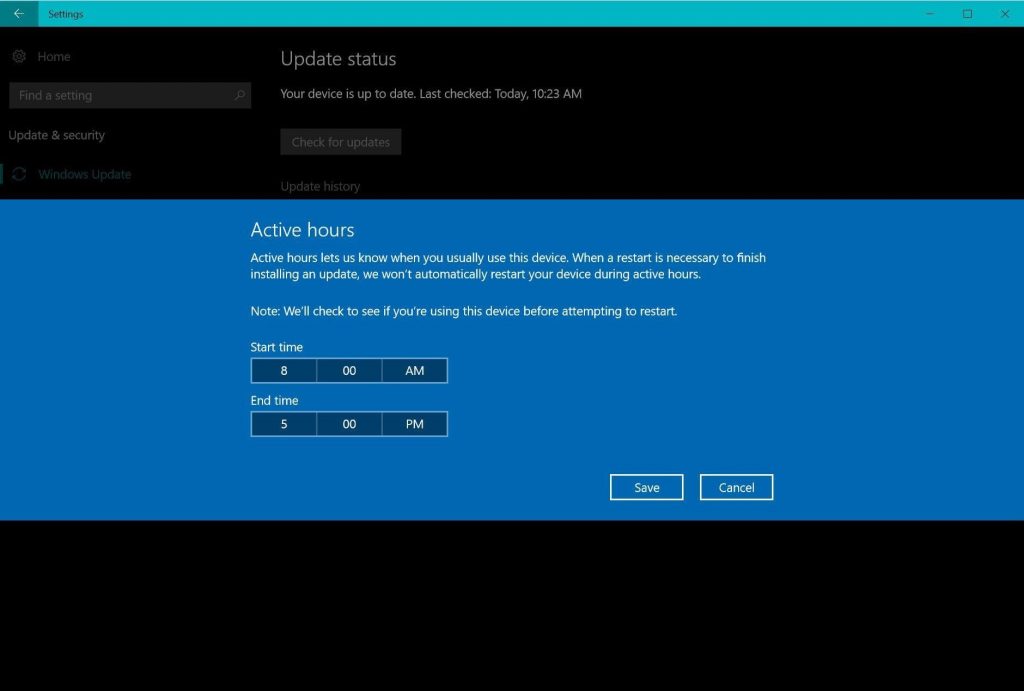Click the End time label
This screenshot has width=1024, height=691.
[274, 400]
